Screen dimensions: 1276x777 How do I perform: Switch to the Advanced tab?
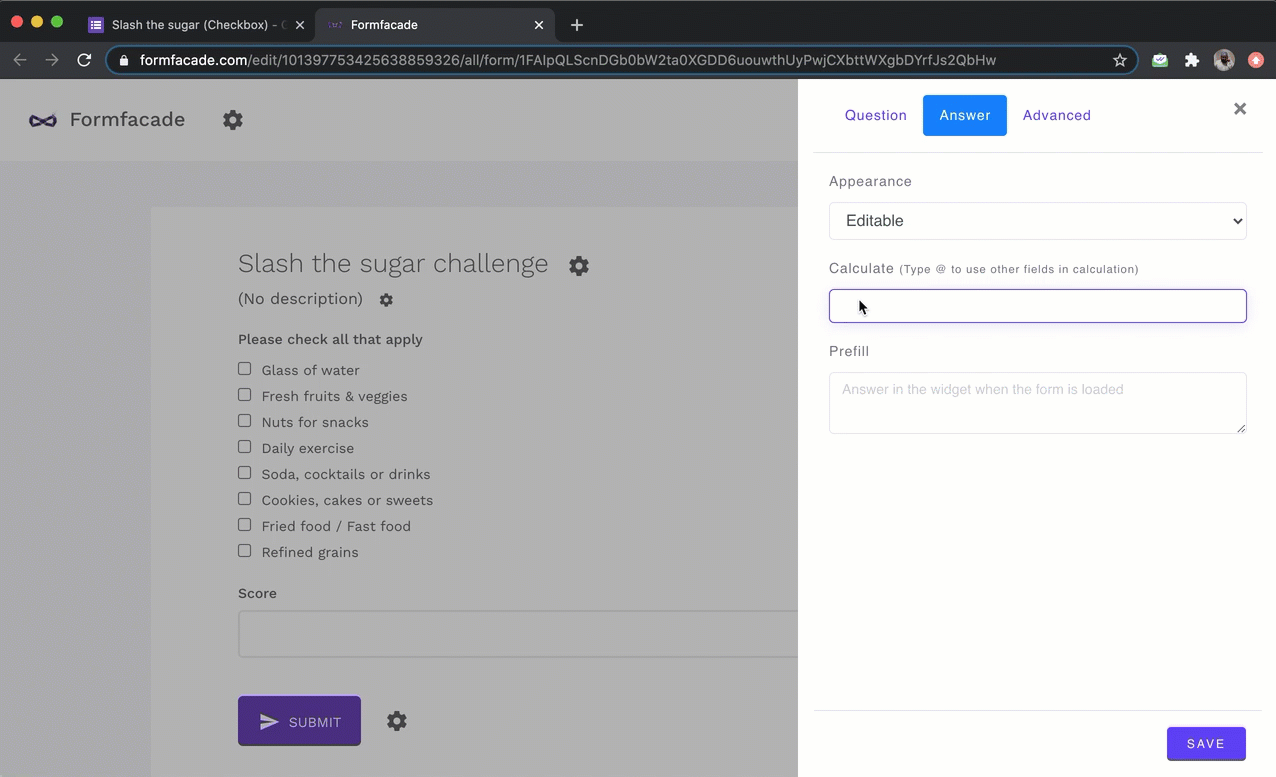pyautogui.click(x=1056, y=115)
